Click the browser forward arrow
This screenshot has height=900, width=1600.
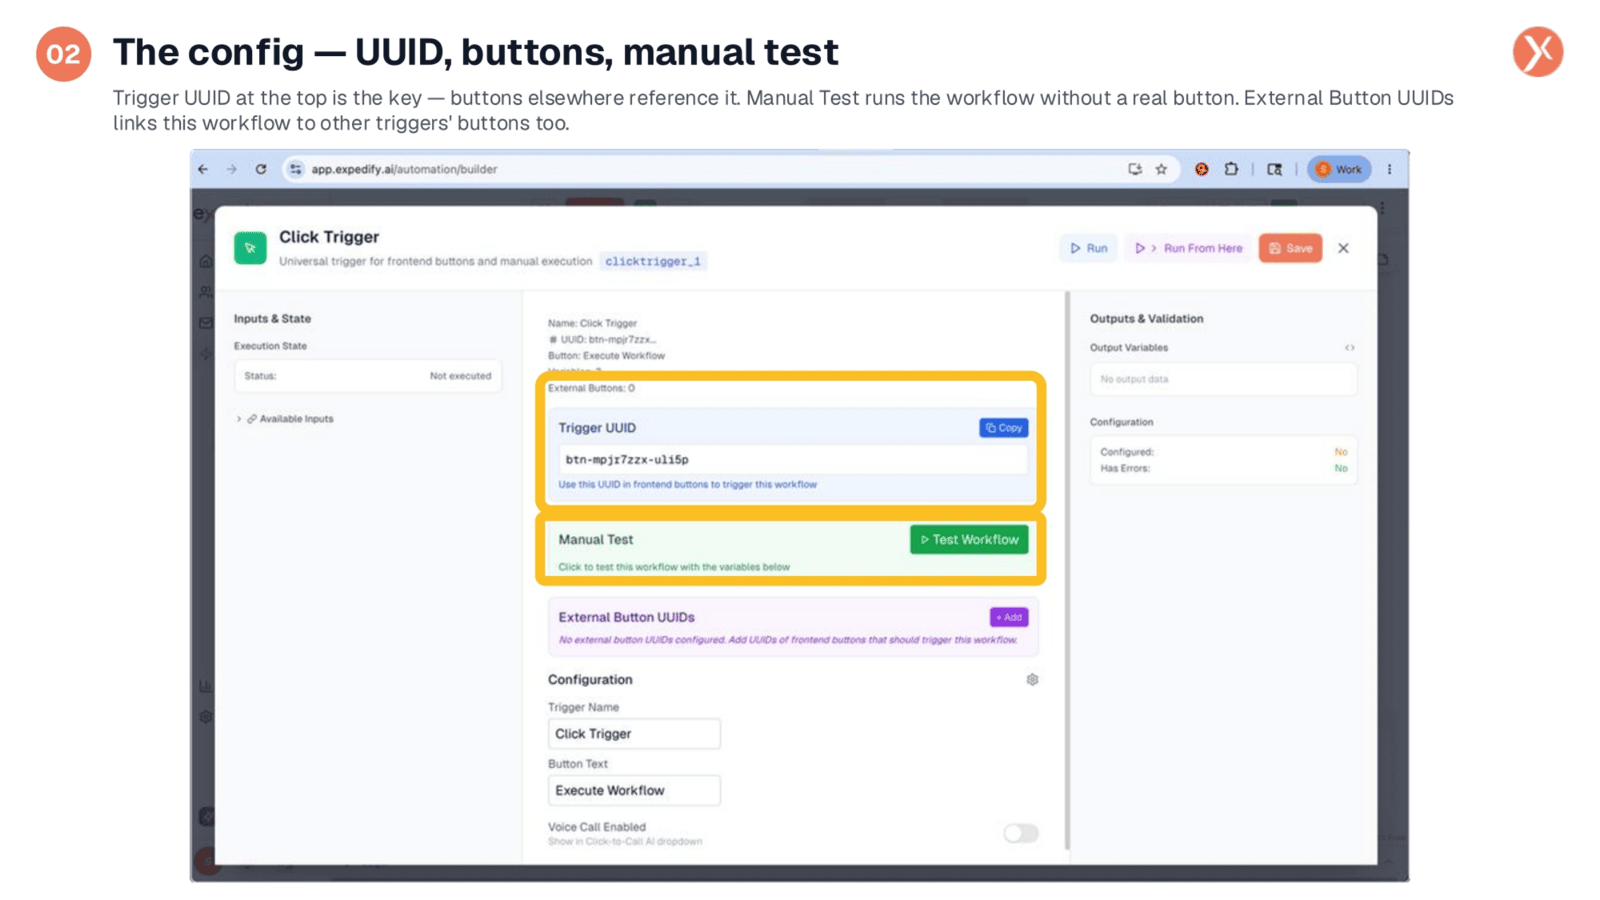pyautogui.click(x=232, y=169)
